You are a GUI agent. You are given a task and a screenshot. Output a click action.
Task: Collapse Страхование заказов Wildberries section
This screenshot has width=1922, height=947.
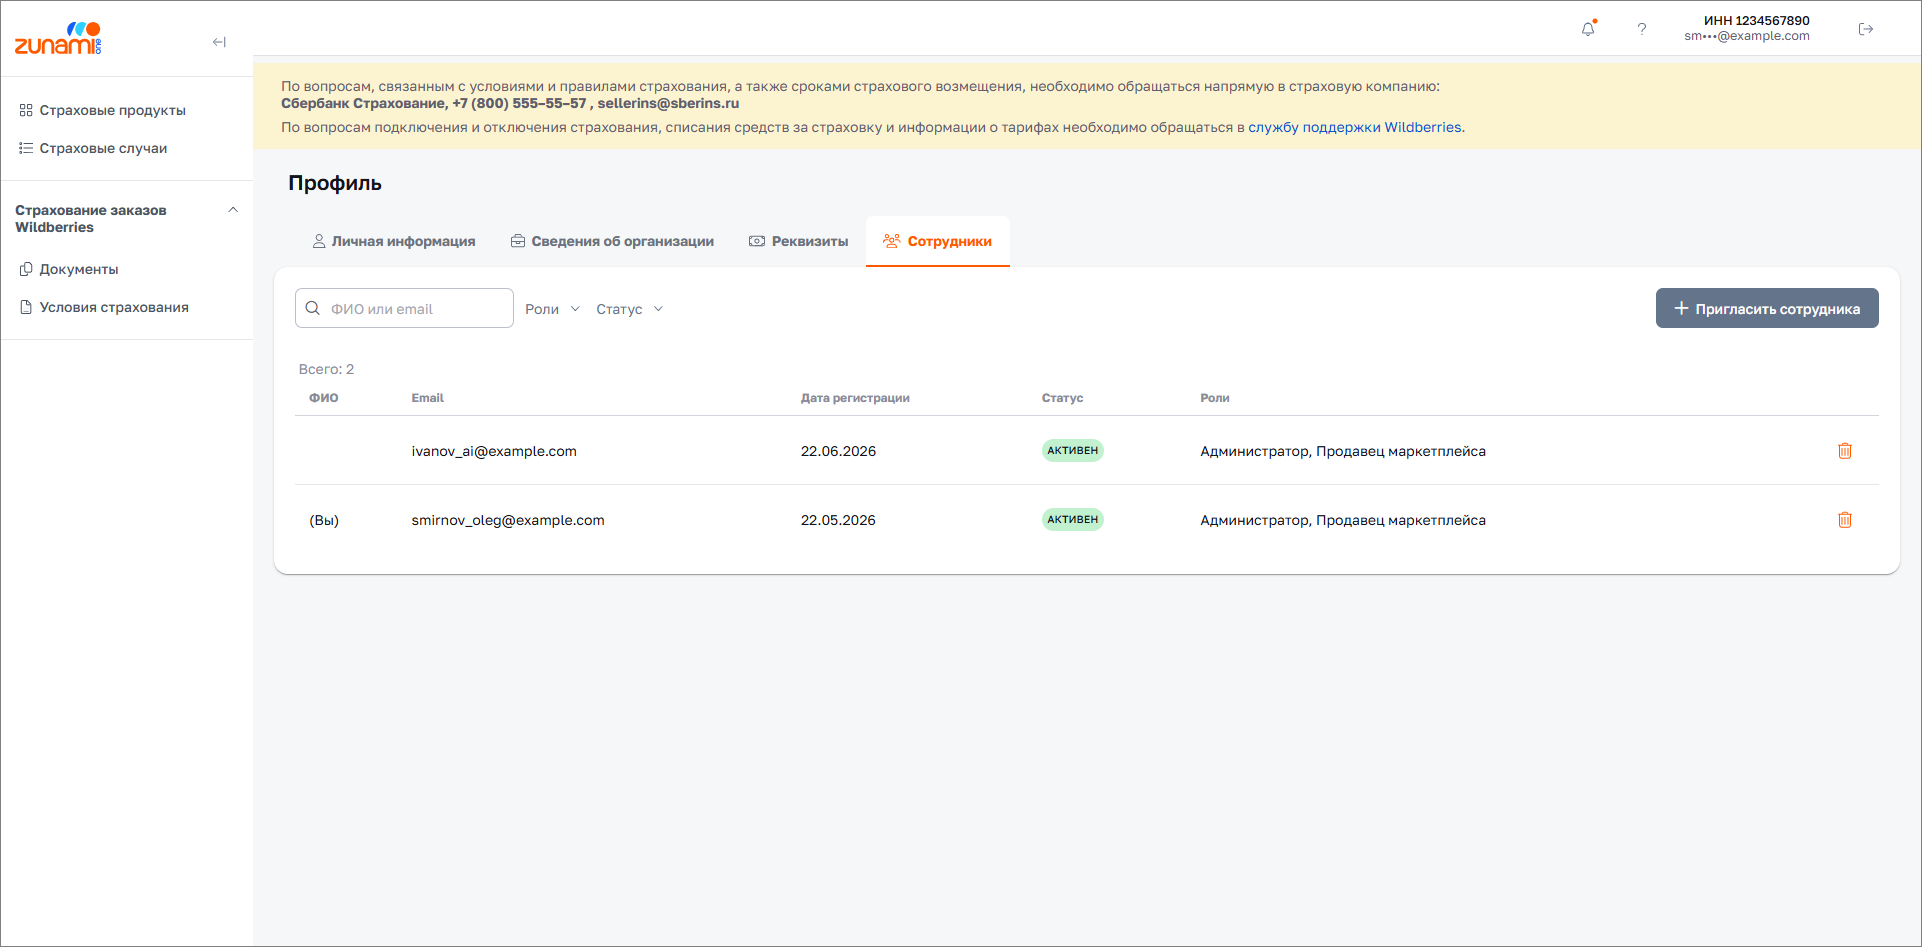233,210
